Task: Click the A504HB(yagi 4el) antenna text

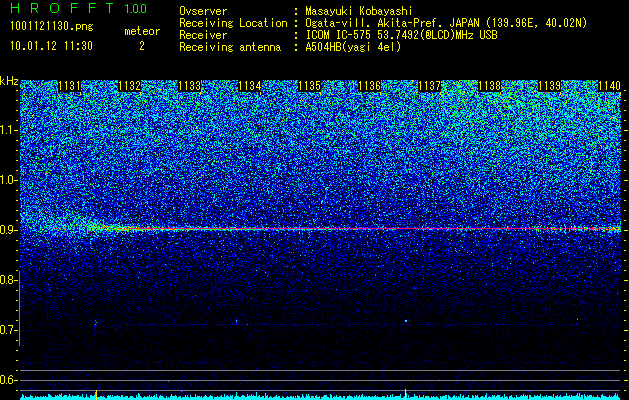Action: coord(353,47)
